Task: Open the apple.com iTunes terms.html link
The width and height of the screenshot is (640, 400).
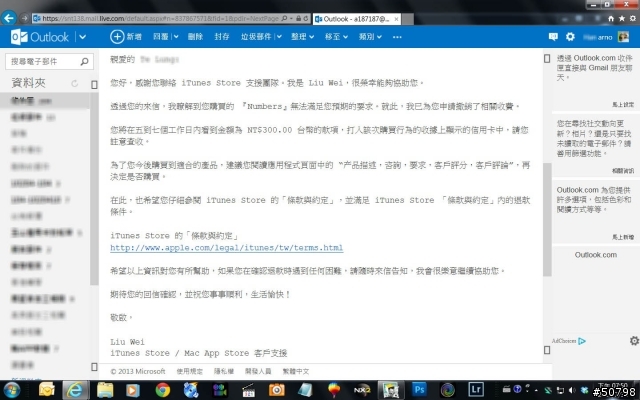Action: 227,248
